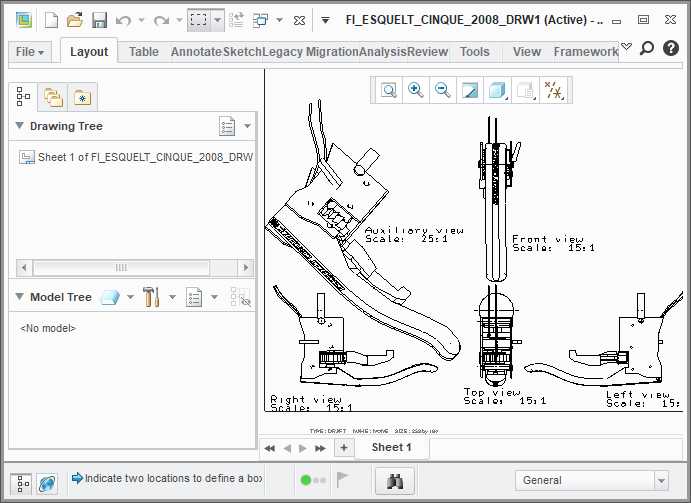Open the Model Tree show dropdown arrow

130,297
